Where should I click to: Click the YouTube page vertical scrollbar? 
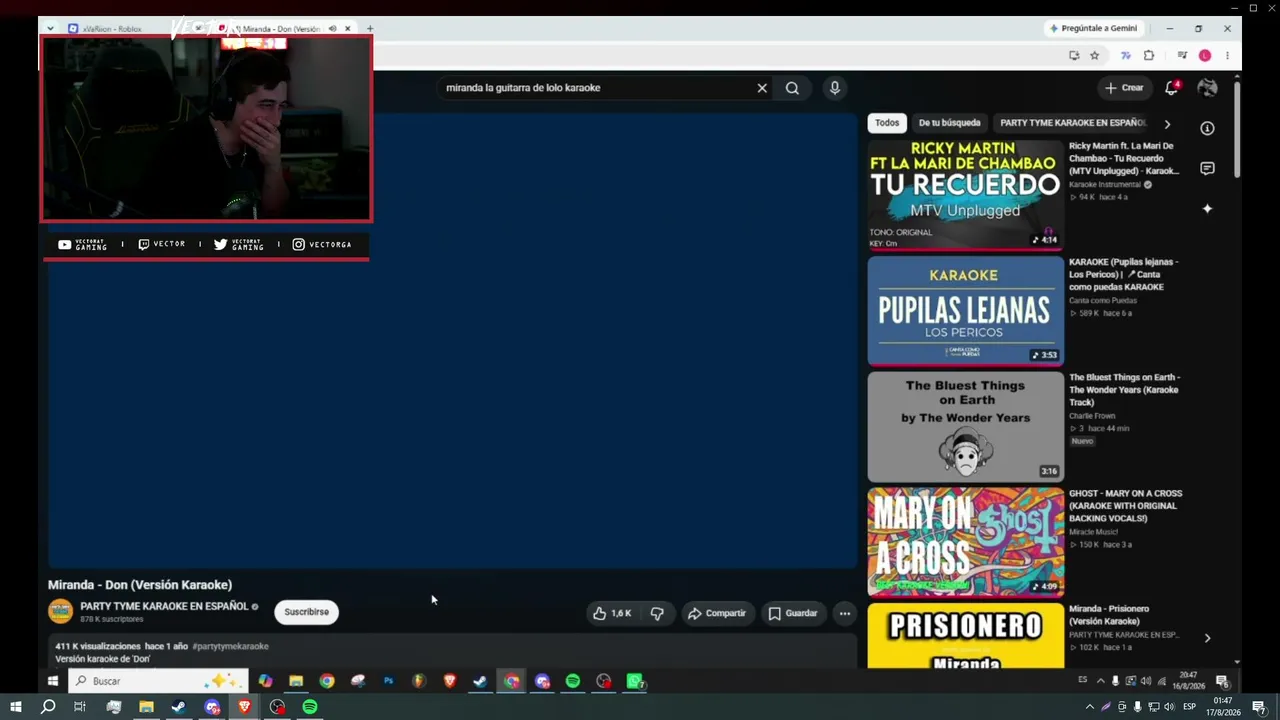tap(1237, 130)
